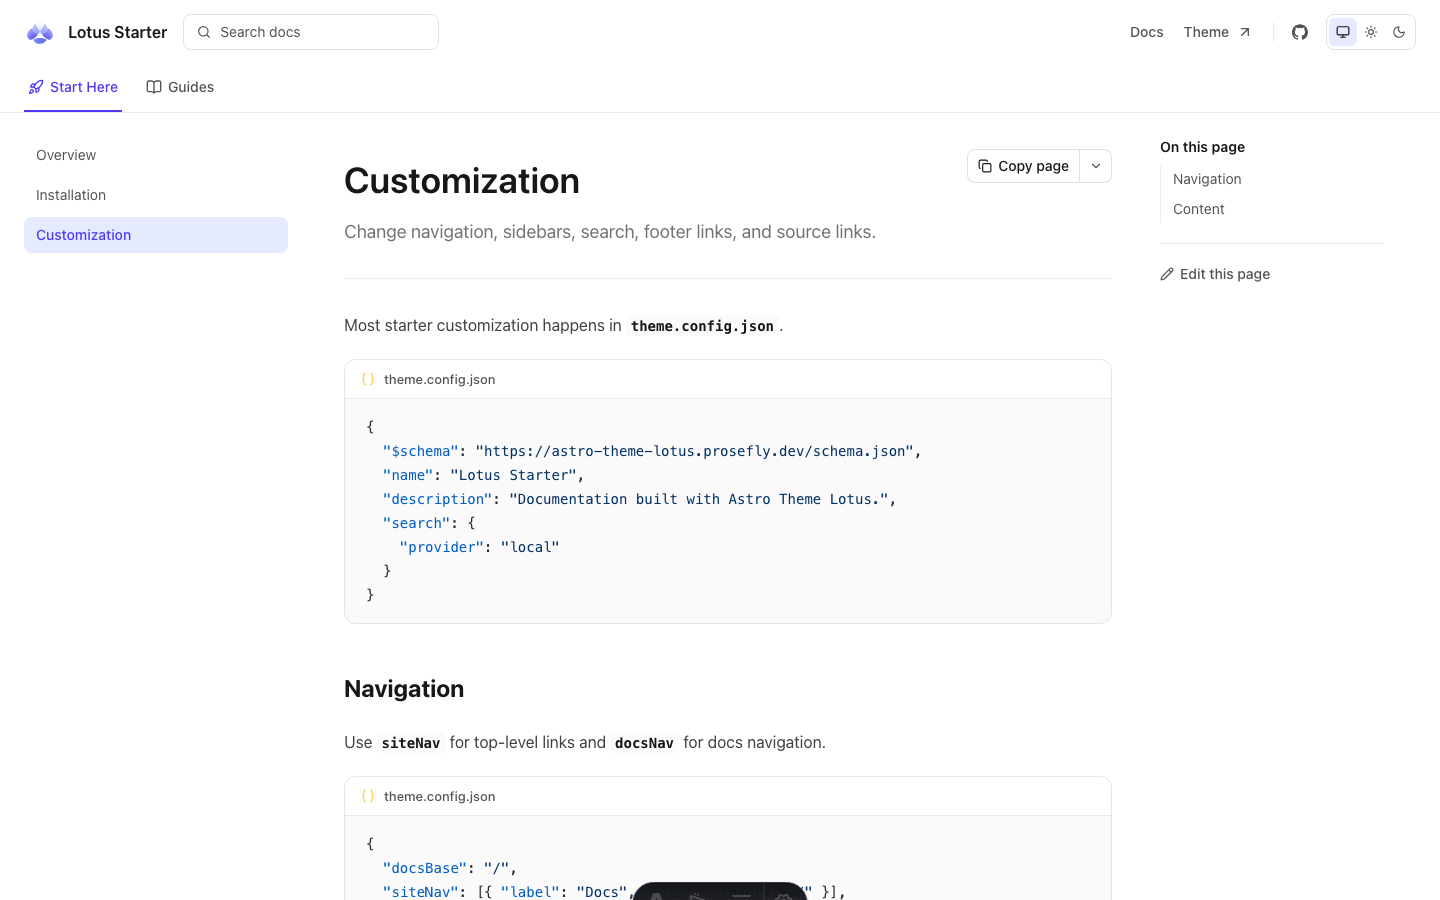The image size is (1440, 900).
Task: Open the GitHub repository icon
Action: pyautogui.click(x=1300, y=32)
